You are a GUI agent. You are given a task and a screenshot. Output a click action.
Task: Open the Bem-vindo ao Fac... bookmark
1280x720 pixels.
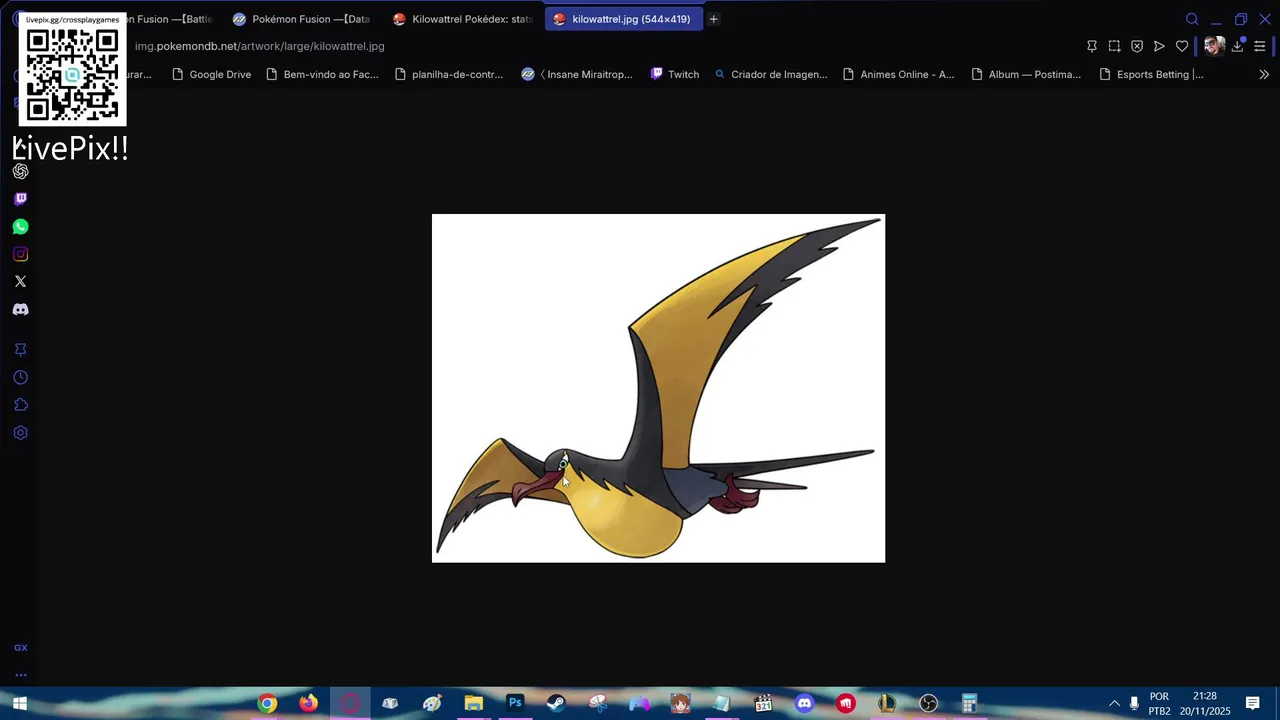pos(321,74)
